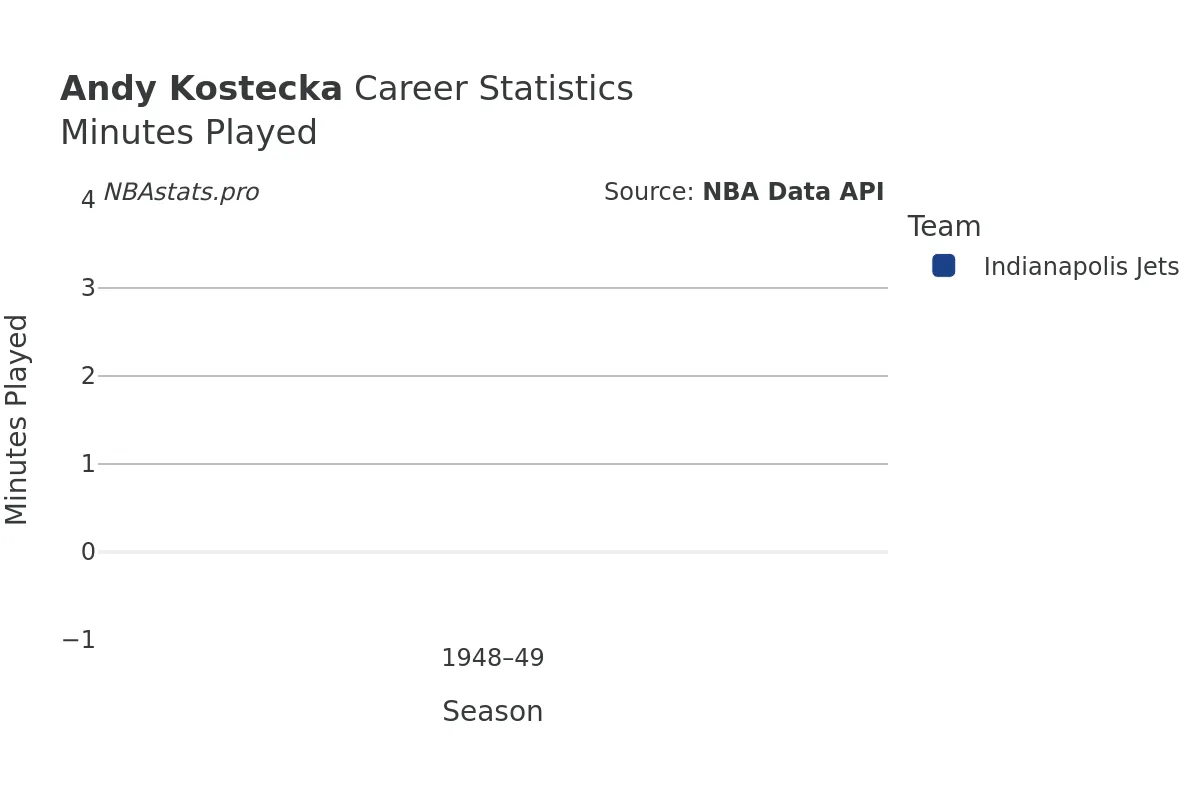Click the Team legend title

coord(944,227)
